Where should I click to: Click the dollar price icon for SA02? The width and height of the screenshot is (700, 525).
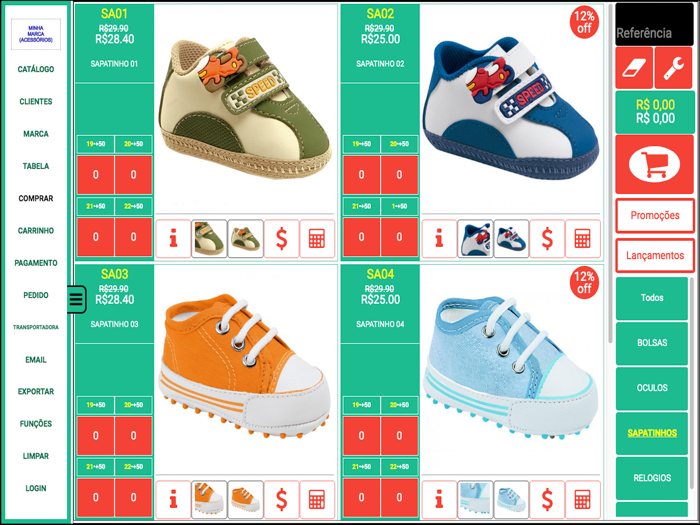click(x=547, y=239)
